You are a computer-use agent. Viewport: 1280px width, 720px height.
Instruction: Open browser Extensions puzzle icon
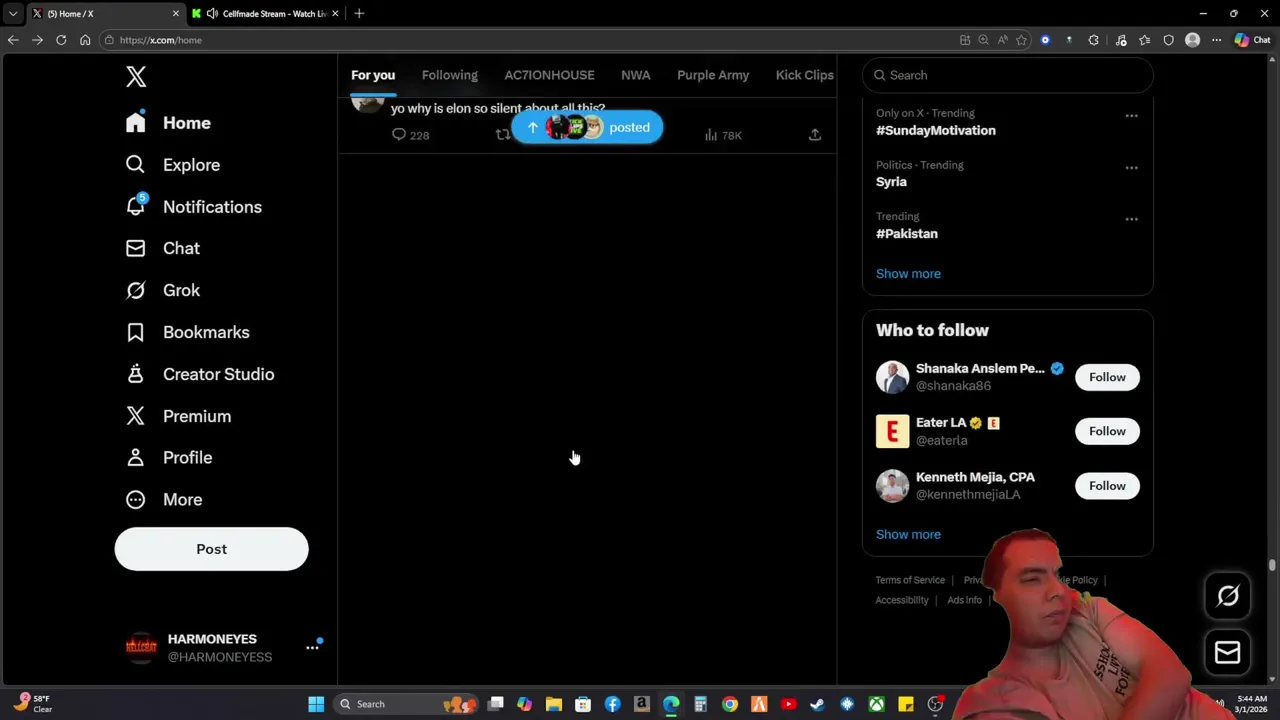point(1093,40)
